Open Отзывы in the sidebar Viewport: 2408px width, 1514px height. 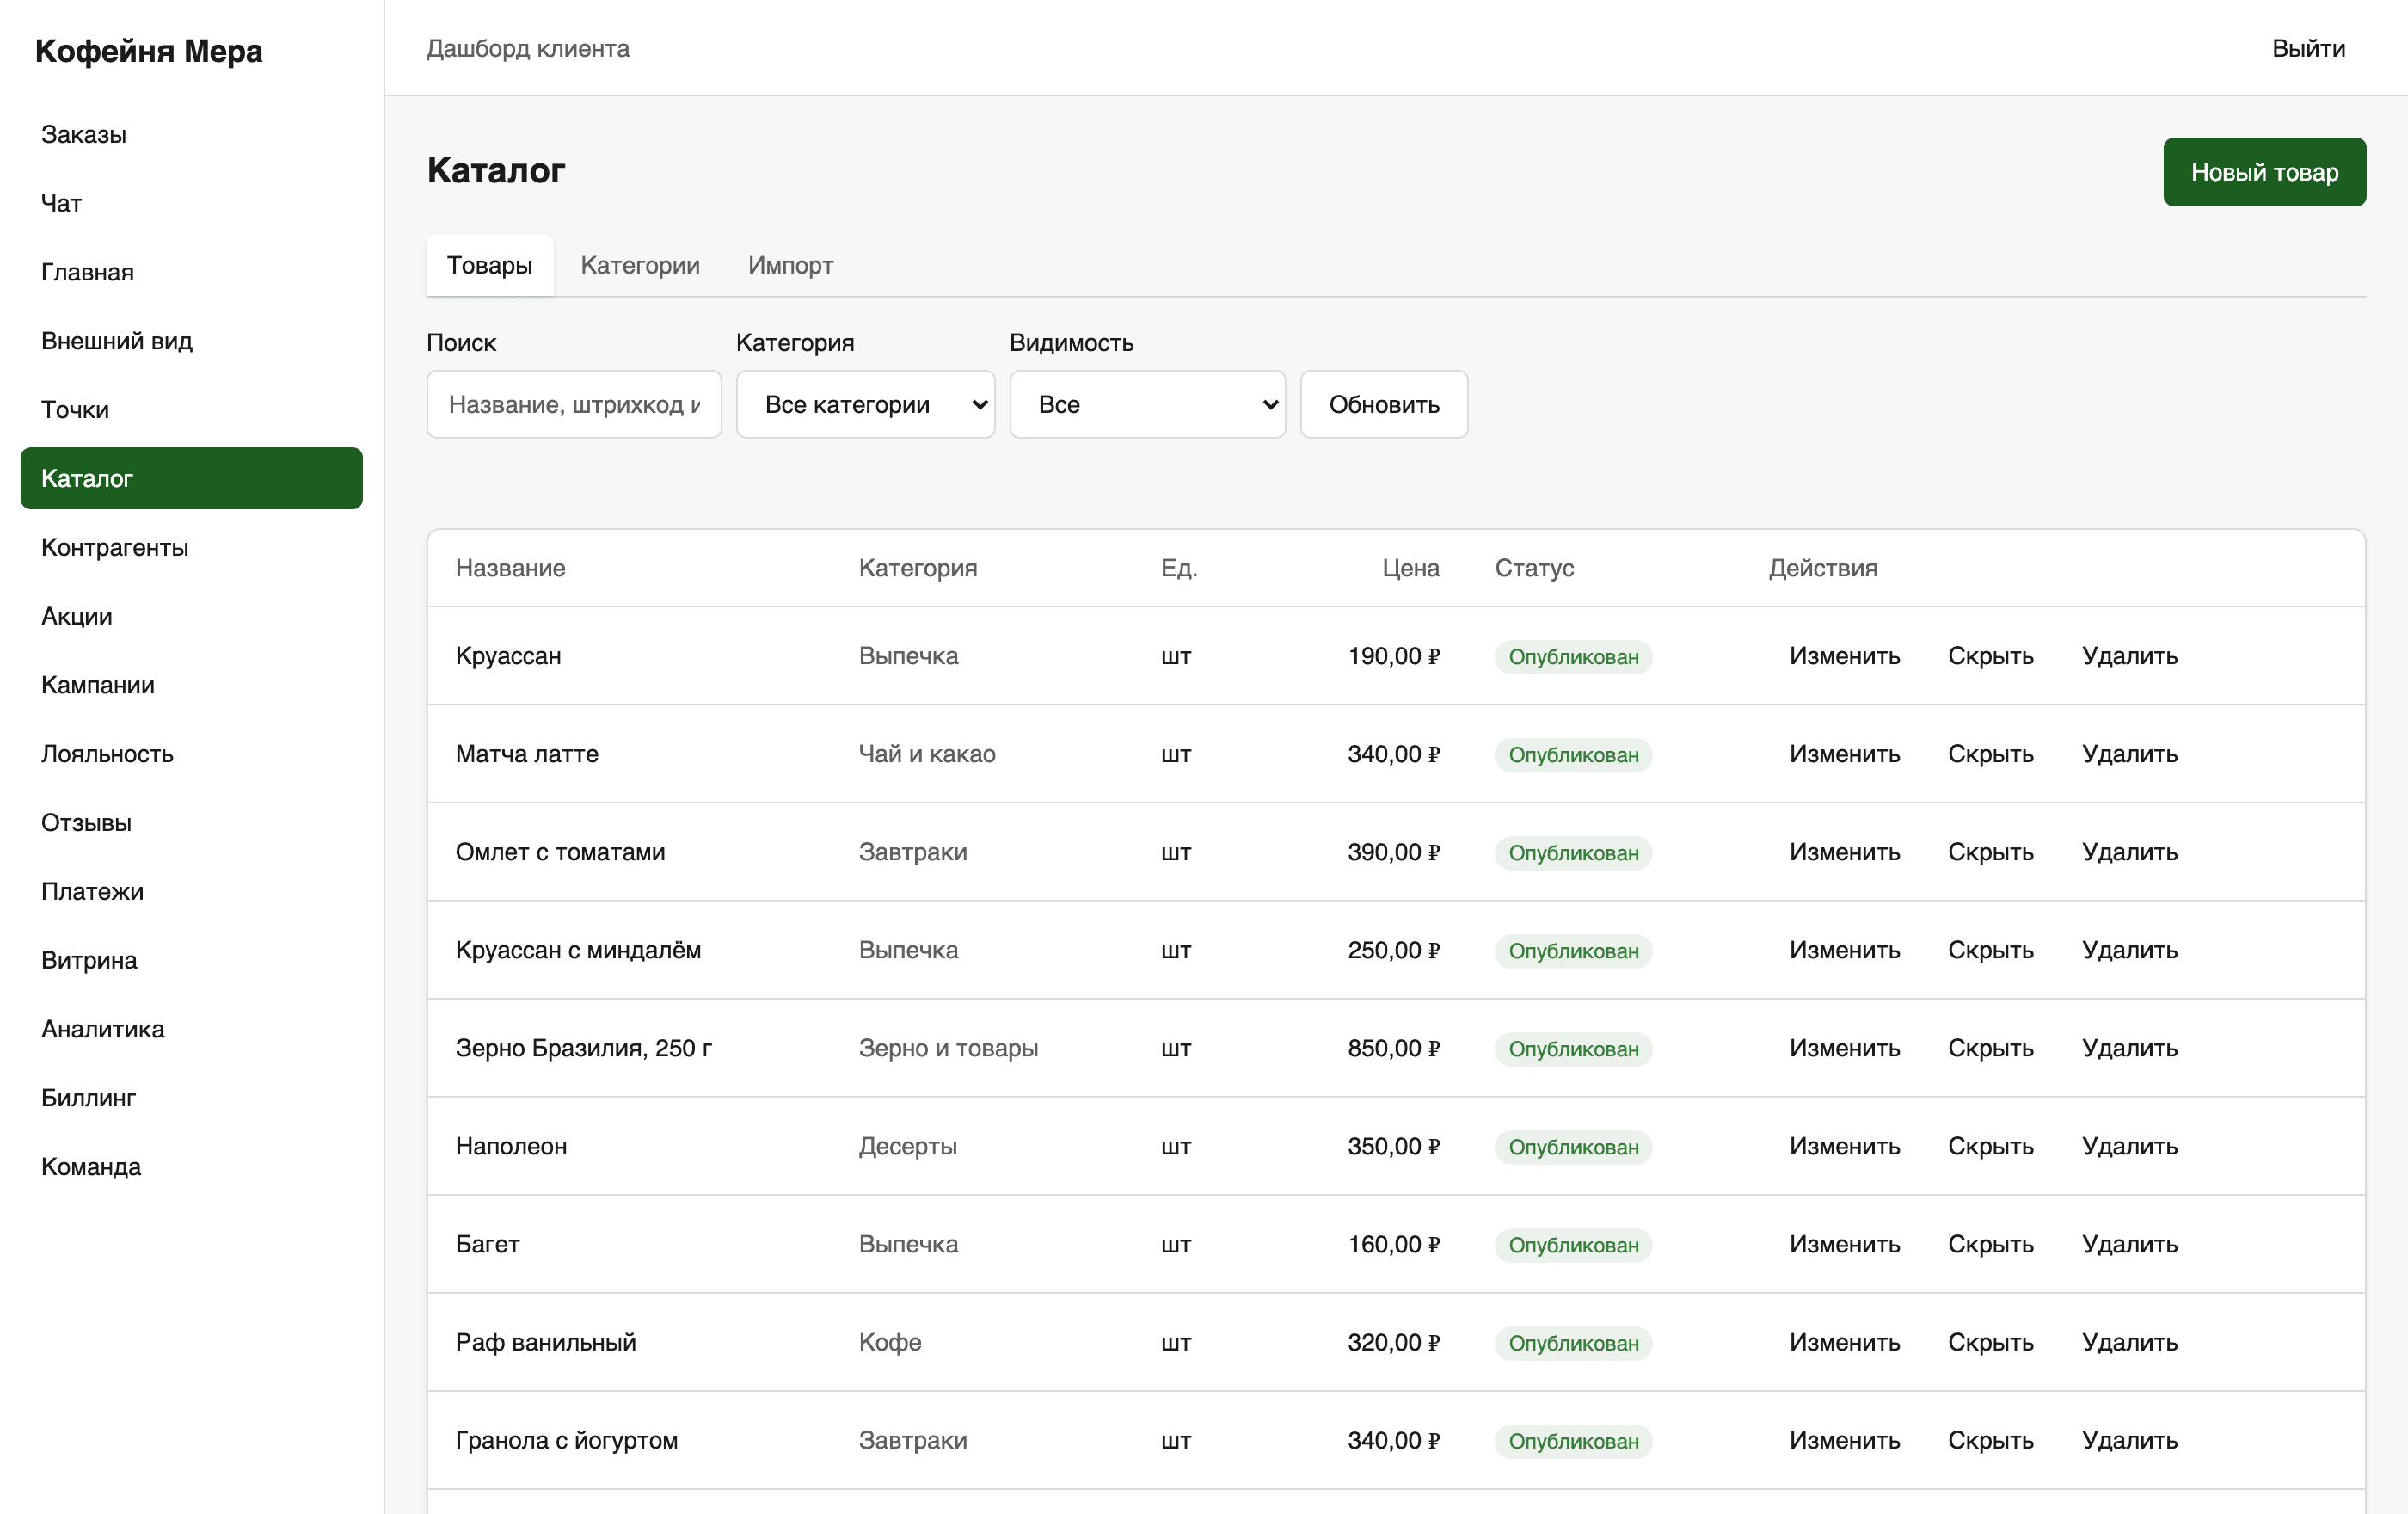(191, 823)
